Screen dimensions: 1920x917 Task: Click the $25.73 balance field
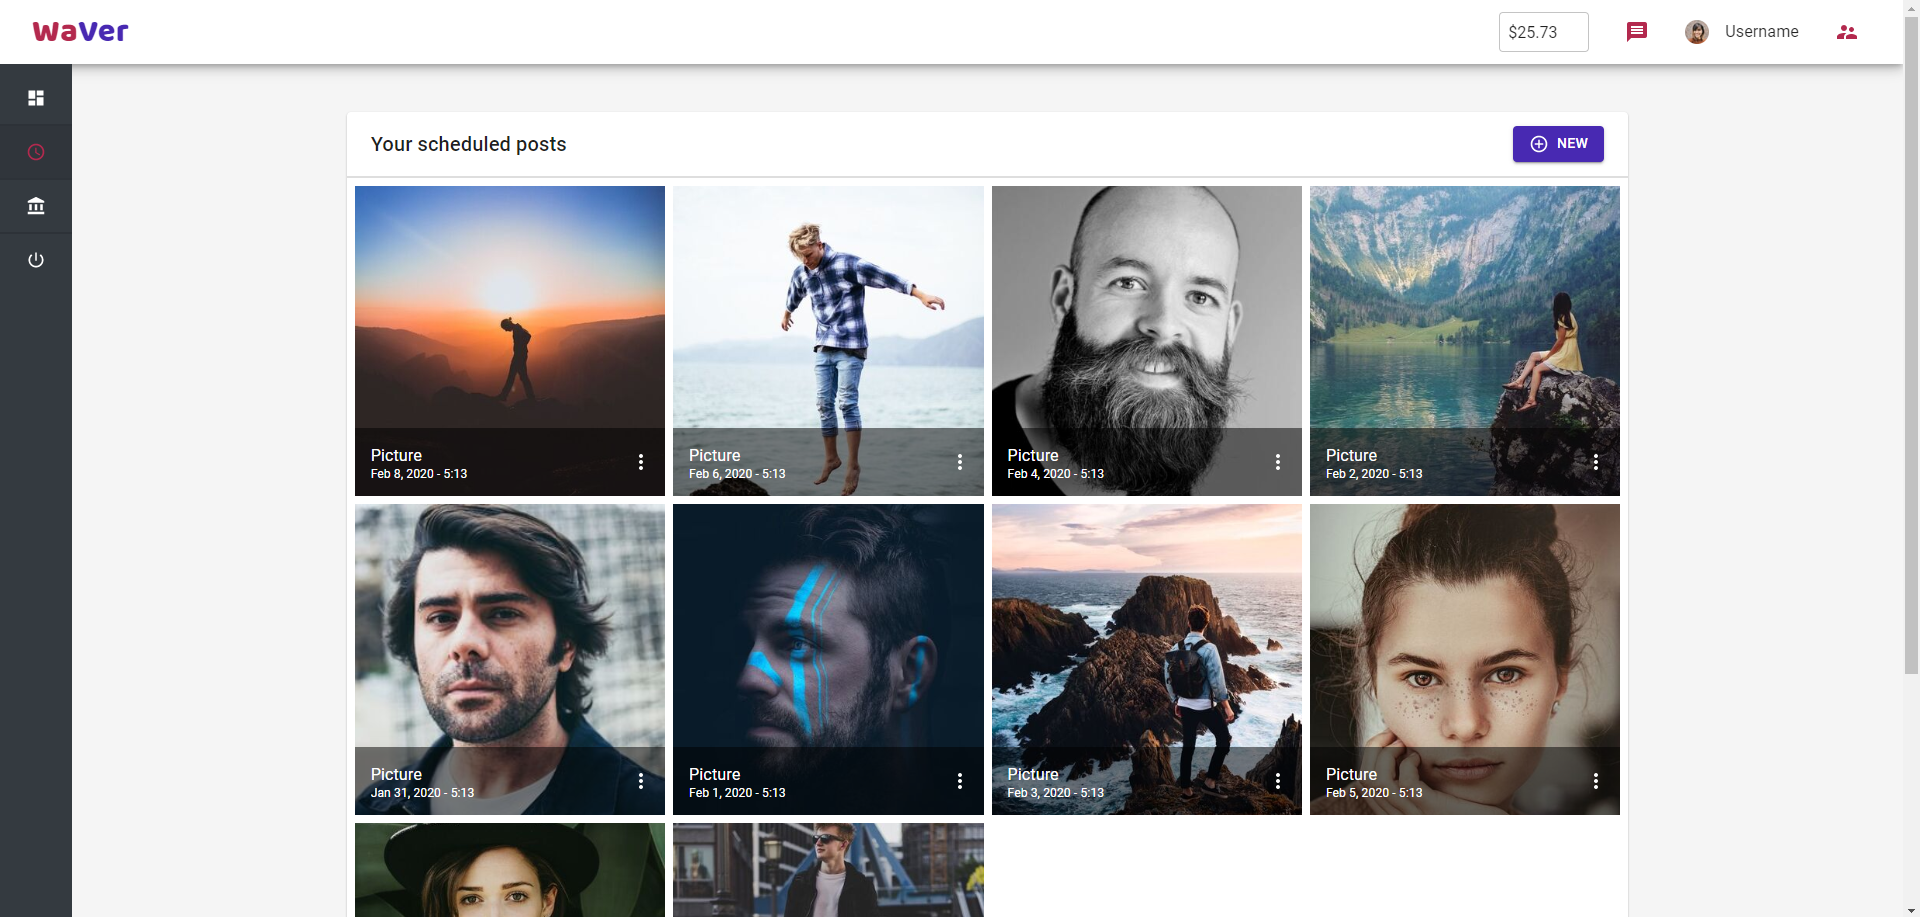[x=1543, y=31]
